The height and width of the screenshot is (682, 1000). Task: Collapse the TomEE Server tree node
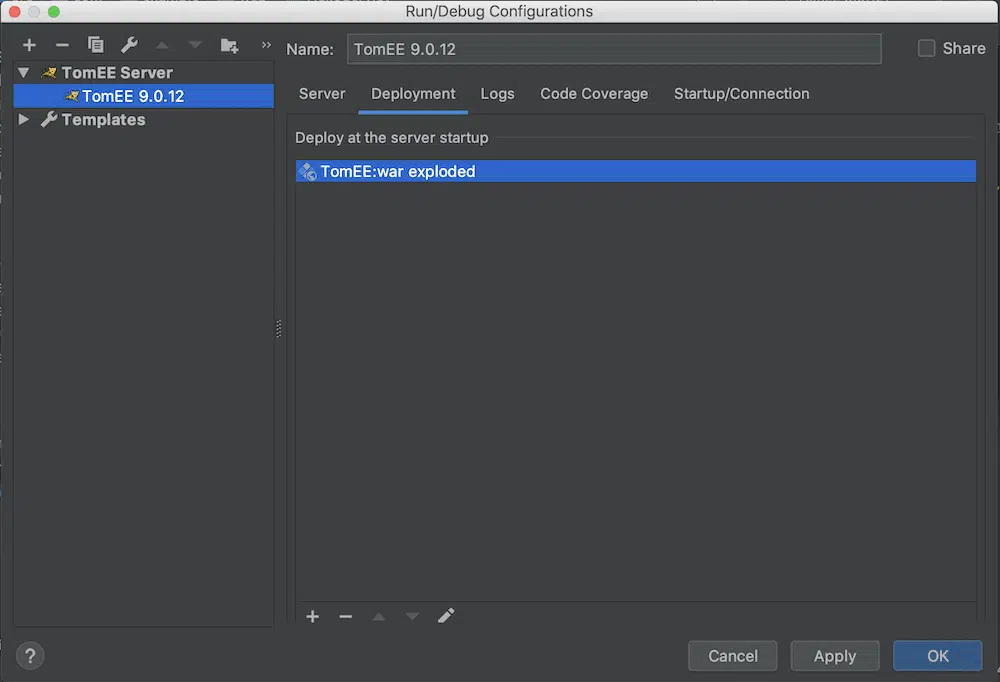pyautogui.click(x=24, y=73)
